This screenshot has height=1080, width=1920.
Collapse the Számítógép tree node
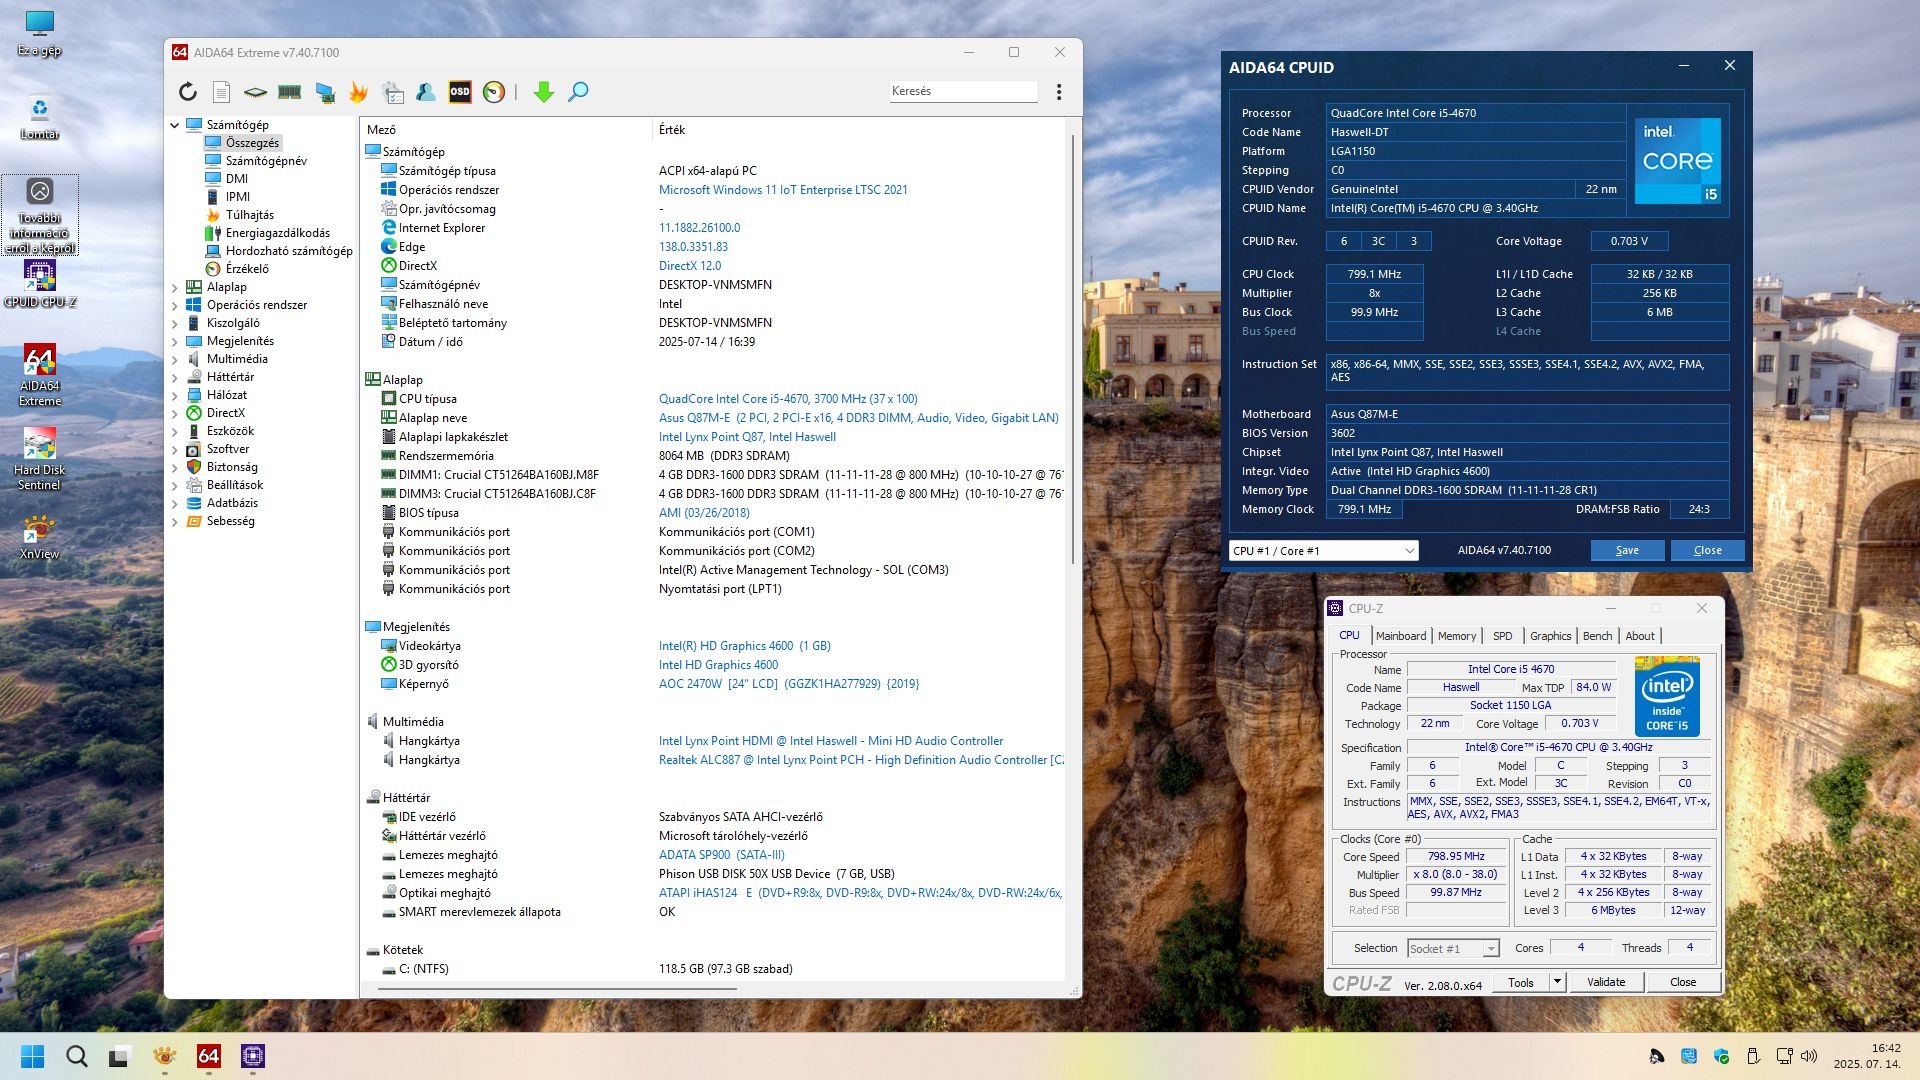pyautogui.click(x=175, y=126)
